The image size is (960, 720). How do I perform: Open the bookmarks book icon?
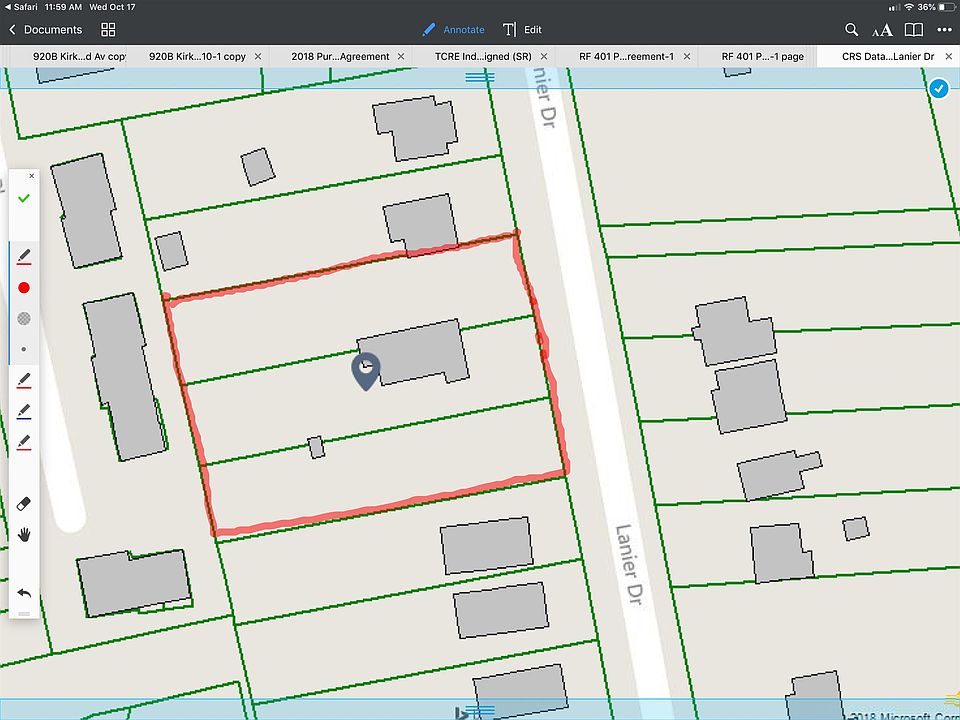click(913, 30)
